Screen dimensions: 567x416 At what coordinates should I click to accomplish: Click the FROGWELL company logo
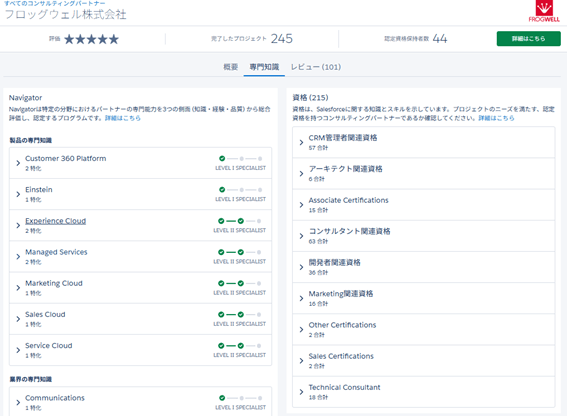click(x=544, y=11)
